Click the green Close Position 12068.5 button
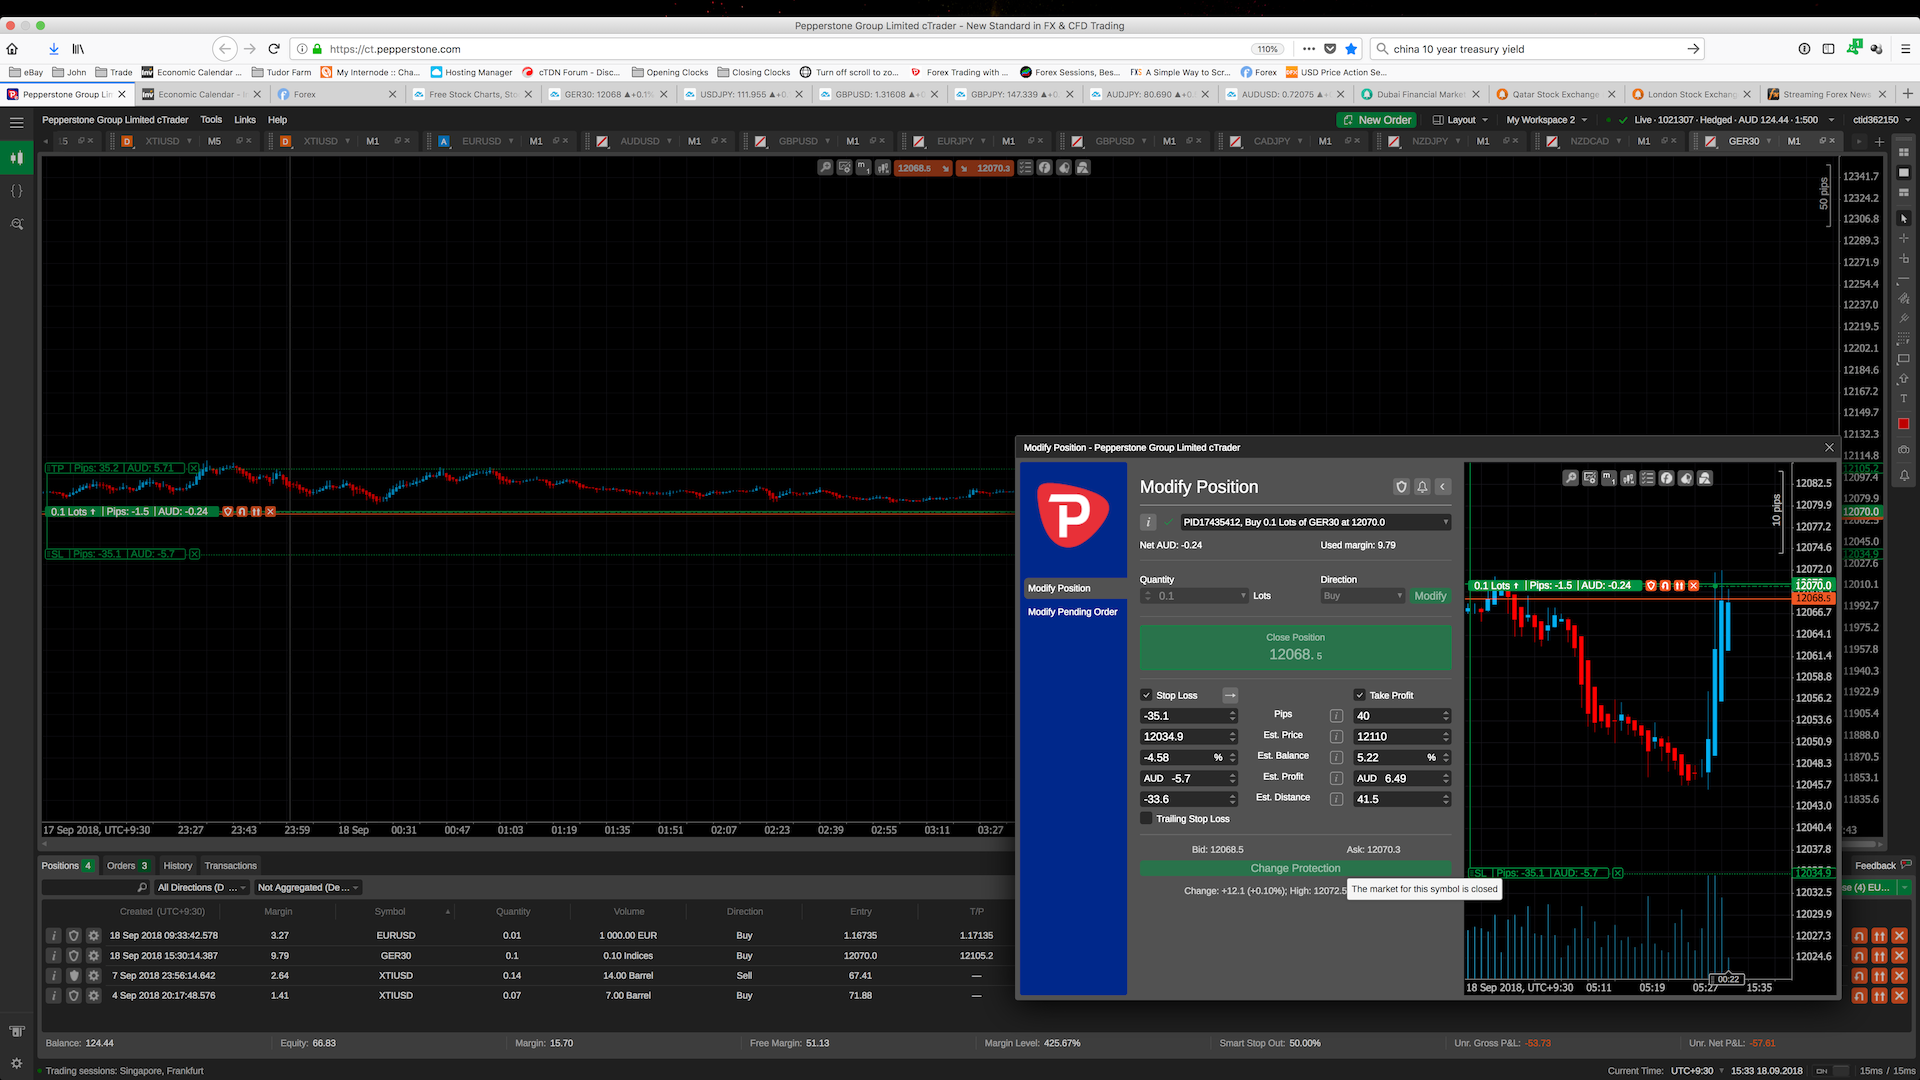The height and width of the screenshot is (1080, 1920). 1295,647
